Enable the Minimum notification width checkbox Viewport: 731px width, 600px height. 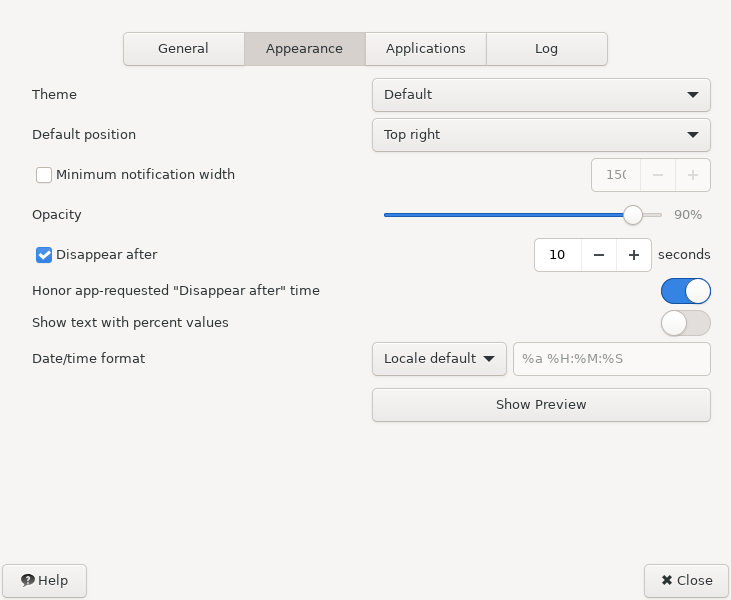click(x=44, y=175)
